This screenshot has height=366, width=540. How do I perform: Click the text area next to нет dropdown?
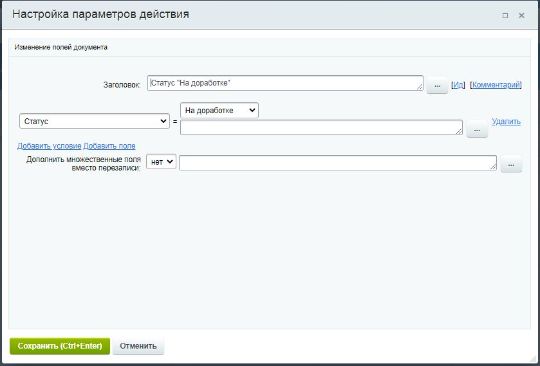pyautogui.click(x=338, y=163)
